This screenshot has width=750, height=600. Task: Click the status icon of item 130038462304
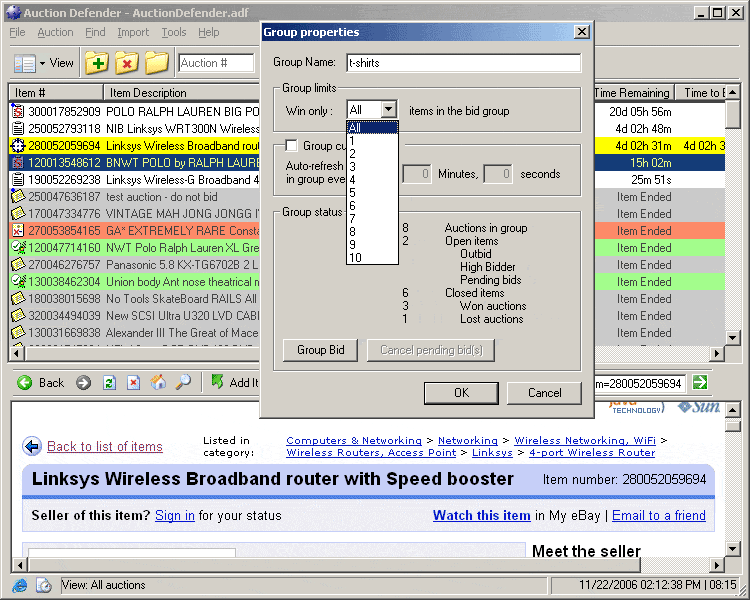(x=18, y=281)
